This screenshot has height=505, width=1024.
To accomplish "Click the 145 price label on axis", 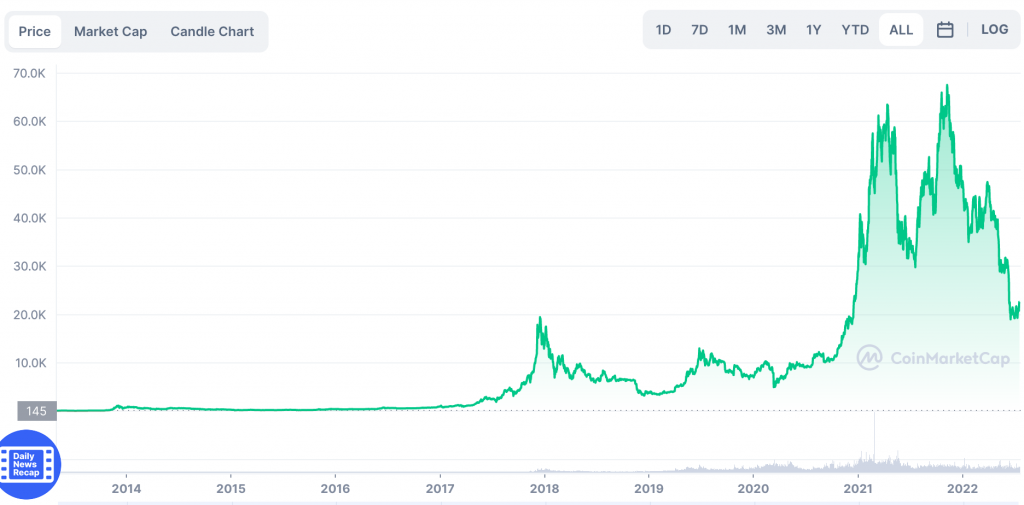I will (x=36, y=410).
